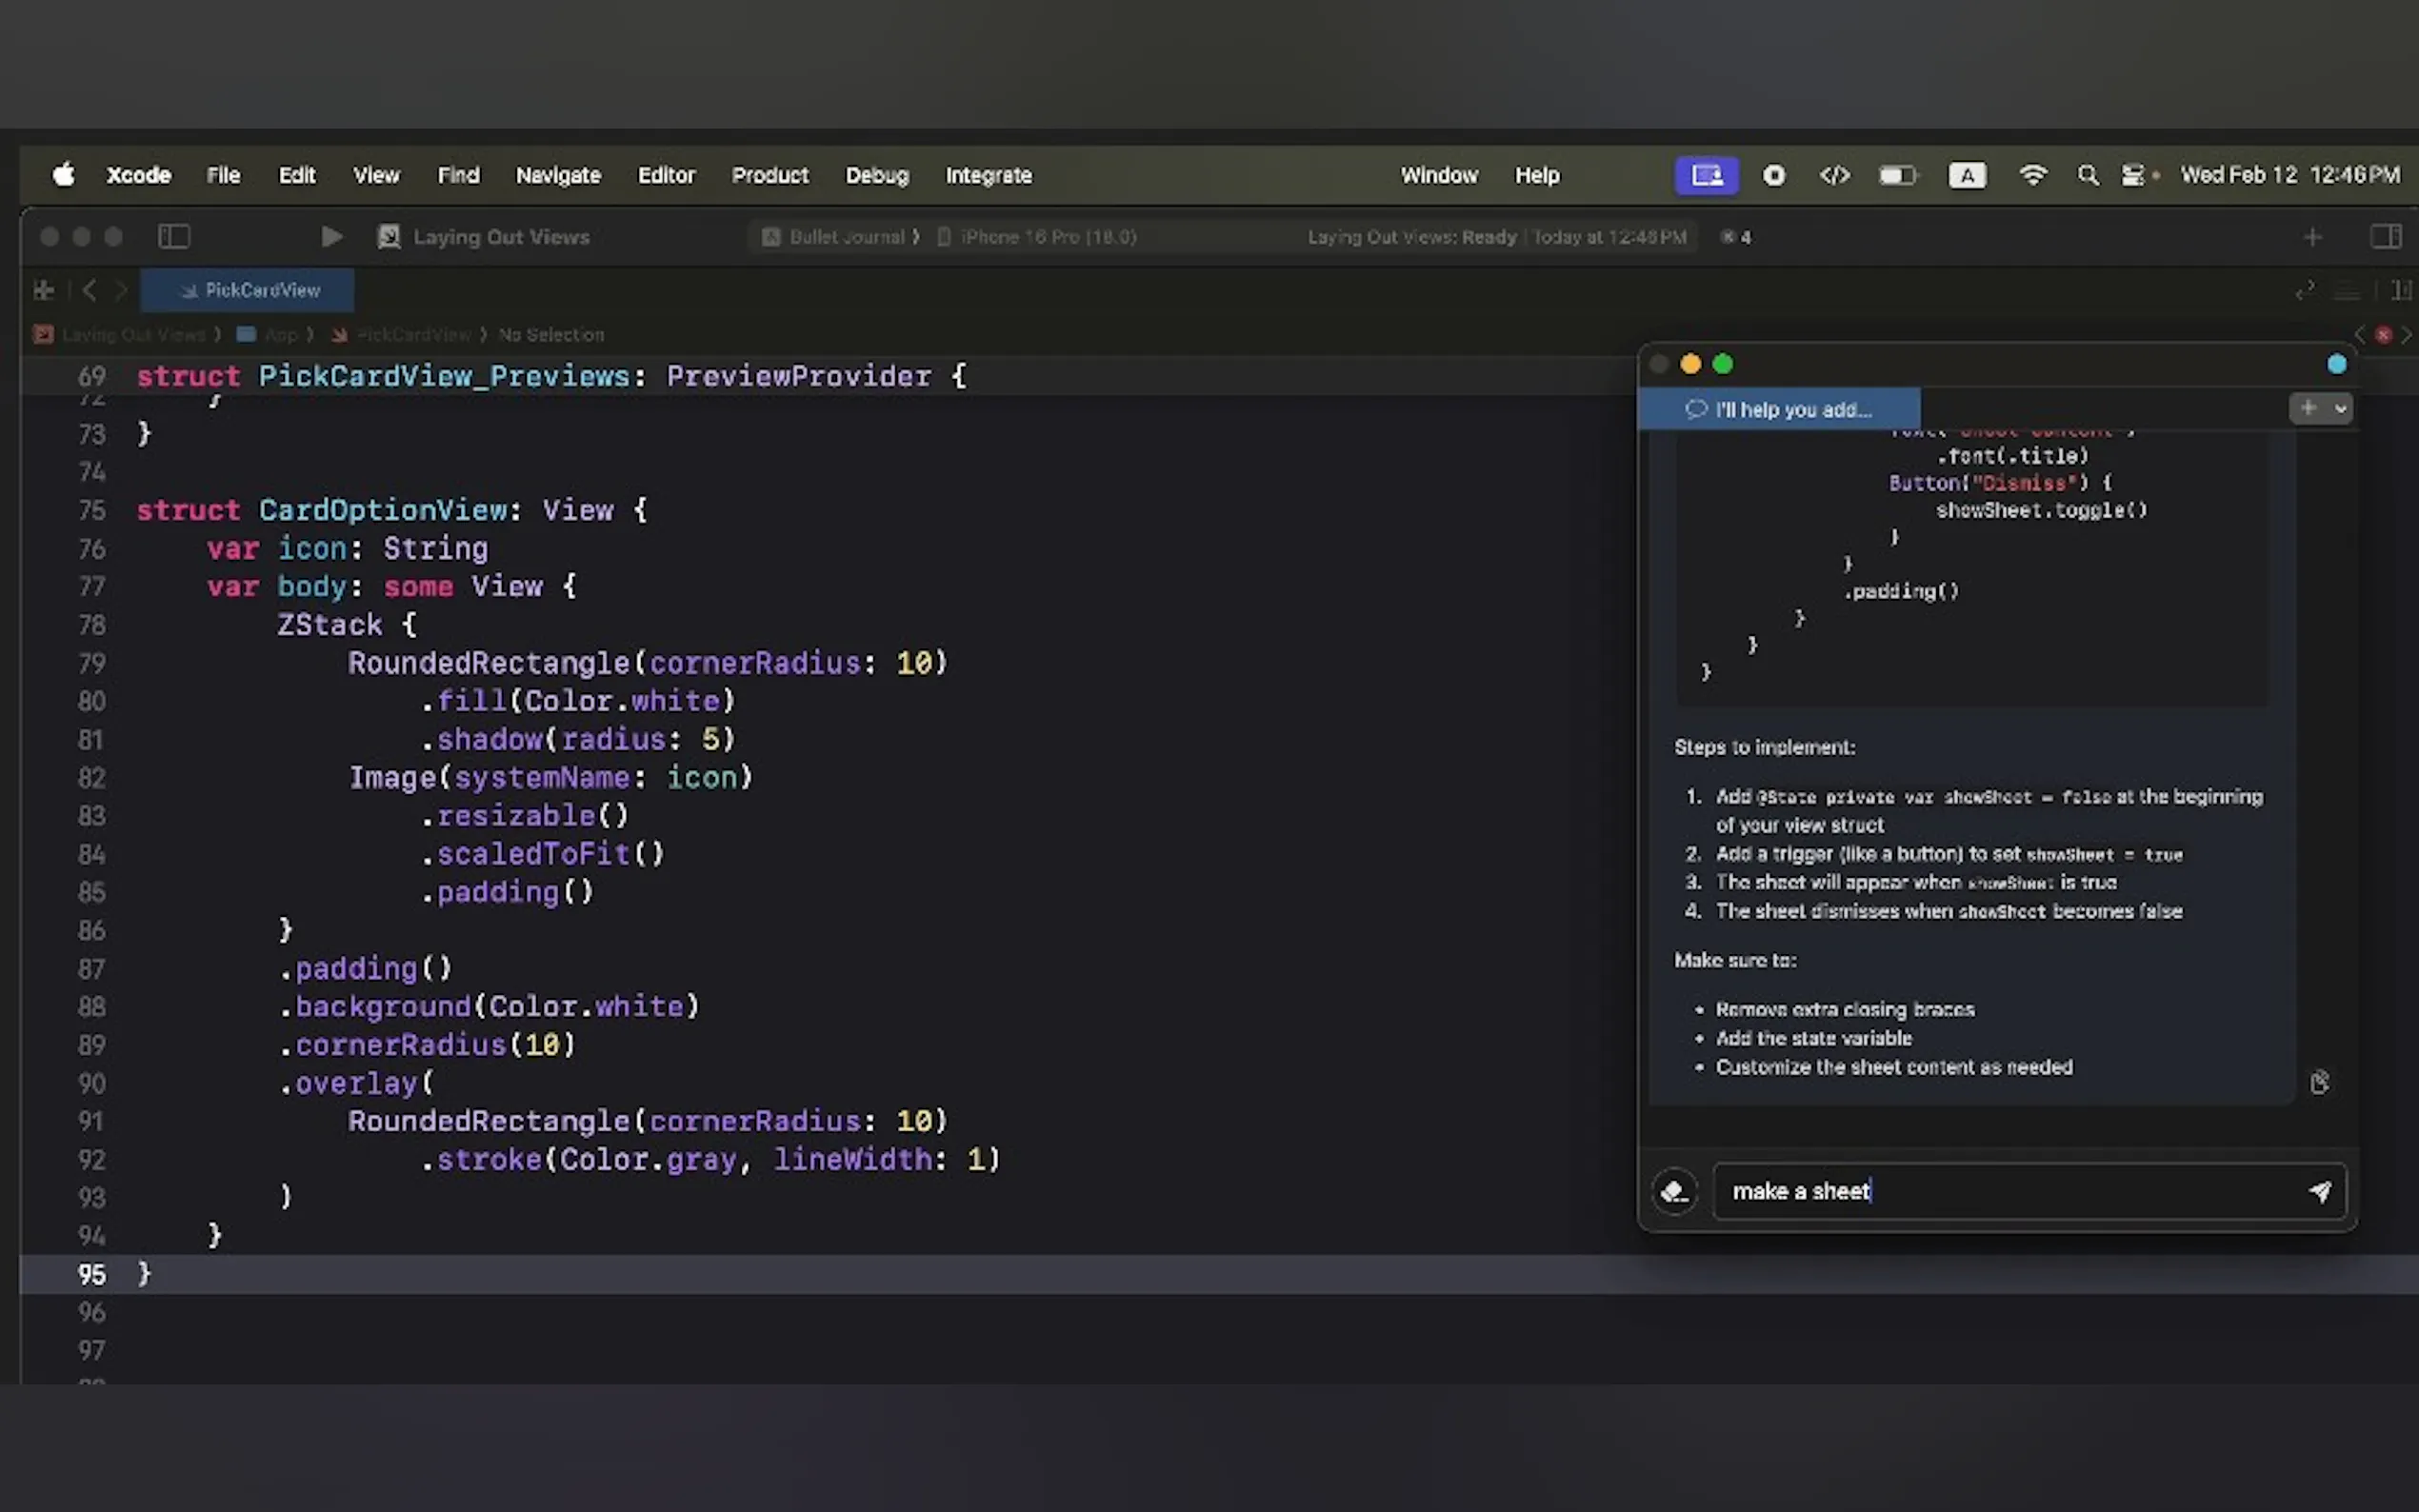Start a new chat with plus button

point(2308,408)
